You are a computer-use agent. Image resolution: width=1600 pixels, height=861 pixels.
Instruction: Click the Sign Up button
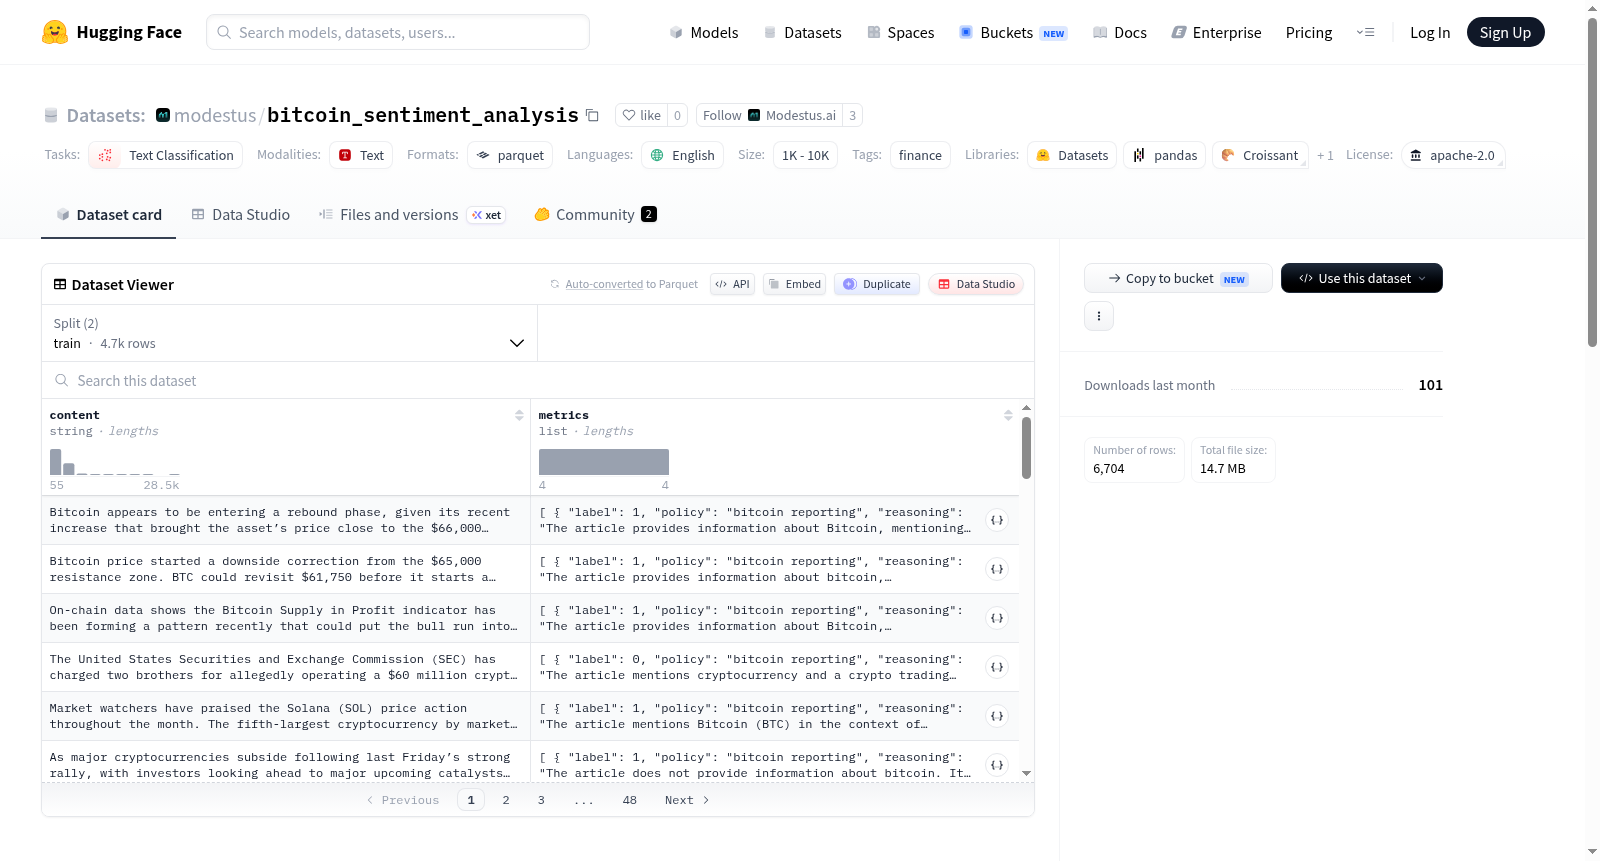(x=1505, y=32)
